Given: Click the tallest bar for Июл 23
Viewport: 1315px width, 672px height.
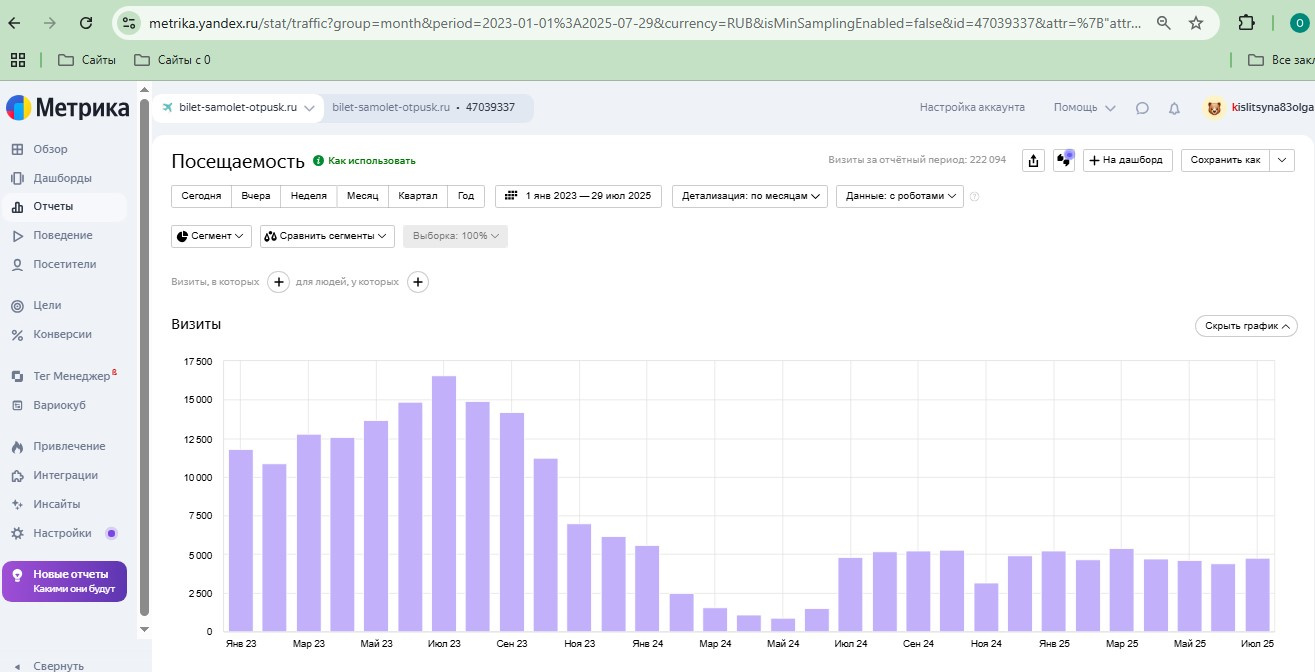Looking at the screenshot, I should (444, 503).
